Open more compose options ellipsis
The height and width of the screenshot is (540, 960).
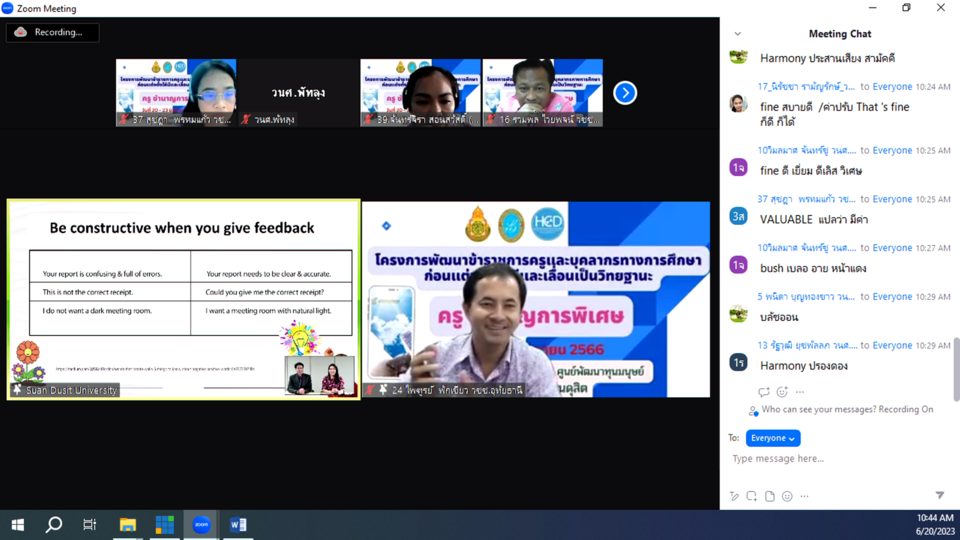(804, 496)
